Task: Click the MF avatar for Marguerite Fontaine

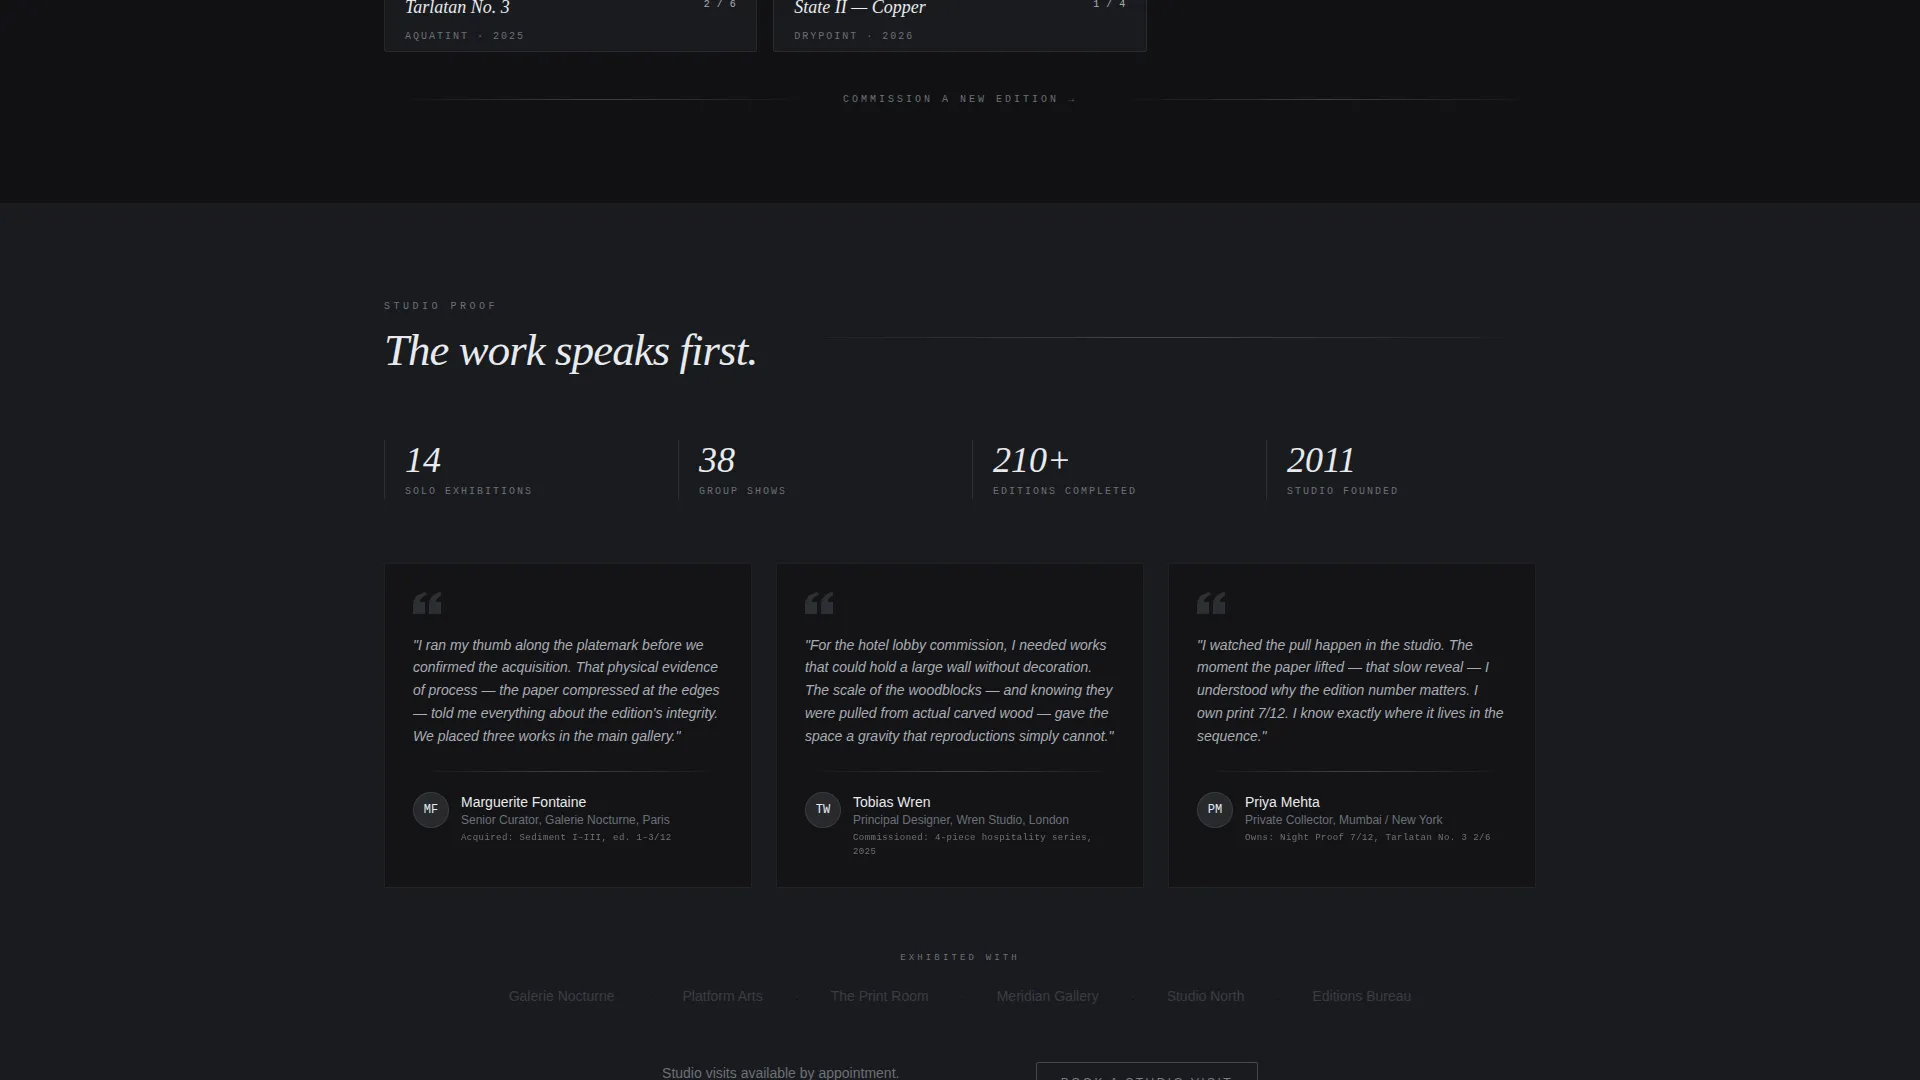Action: click(x=431, y=810)
